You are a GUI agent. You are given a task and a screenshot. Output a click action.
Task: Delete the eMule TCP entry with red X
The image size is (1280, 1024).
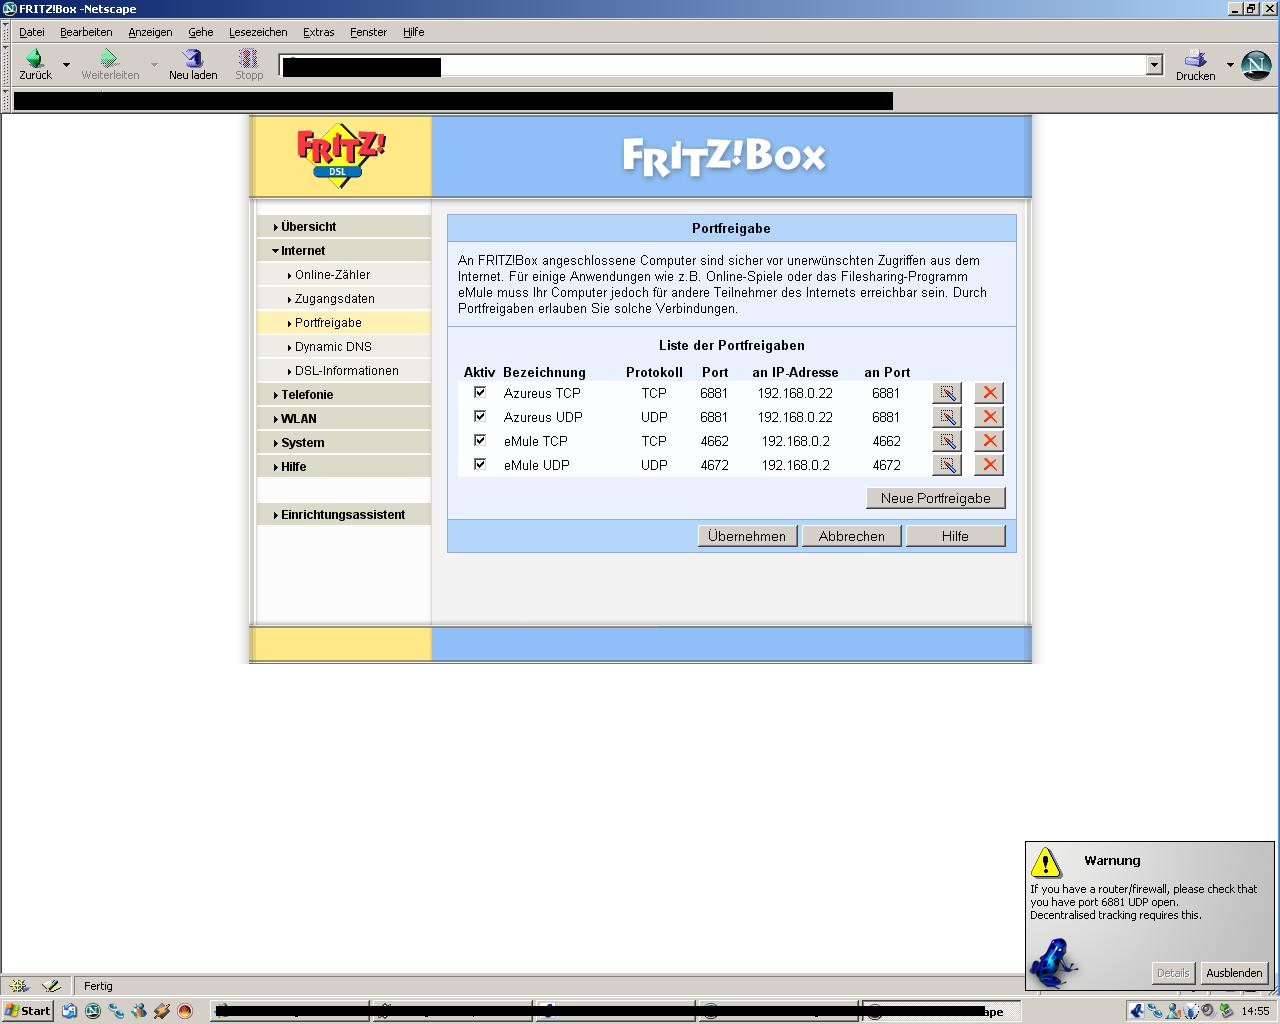point(989,441)
